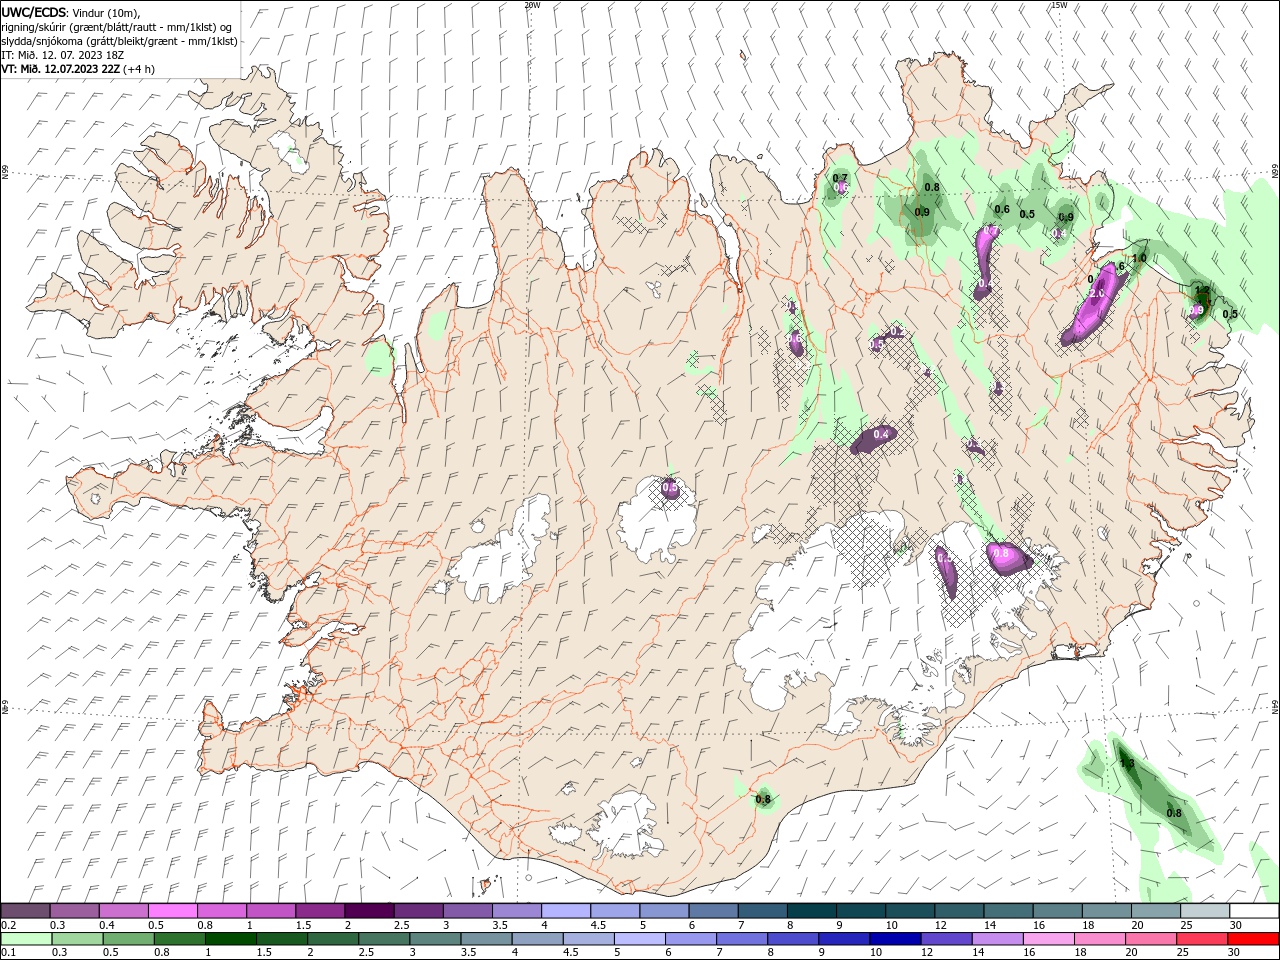Select the 7 periwinkle swatch in rain legend
The width and height of the screenshot is (1280, 960).
click(743, 939)
